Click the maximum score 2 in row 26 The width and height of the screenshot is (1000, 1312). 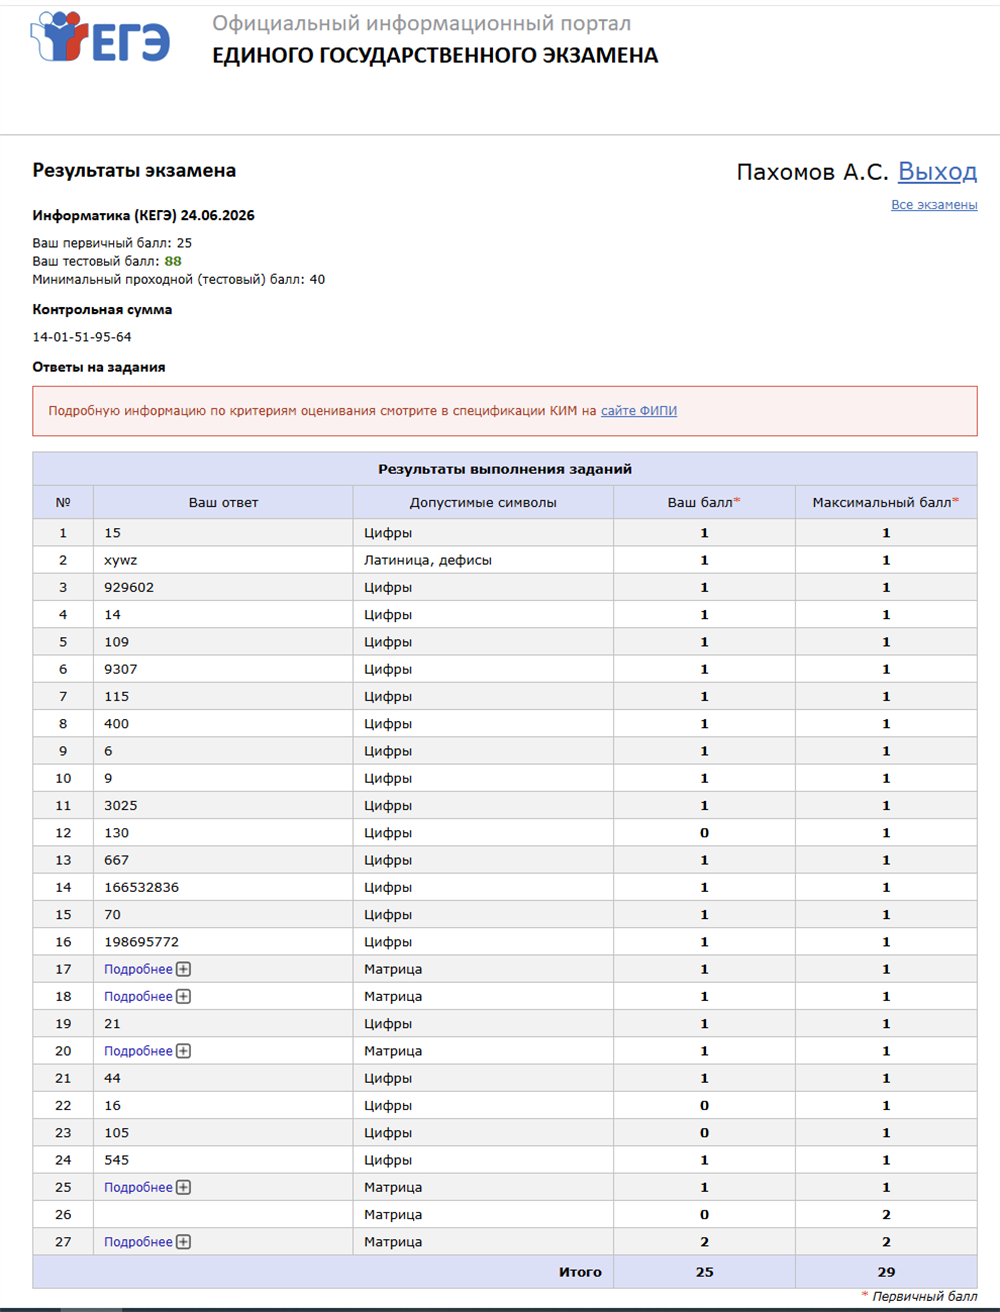(x=886, y=1215)
